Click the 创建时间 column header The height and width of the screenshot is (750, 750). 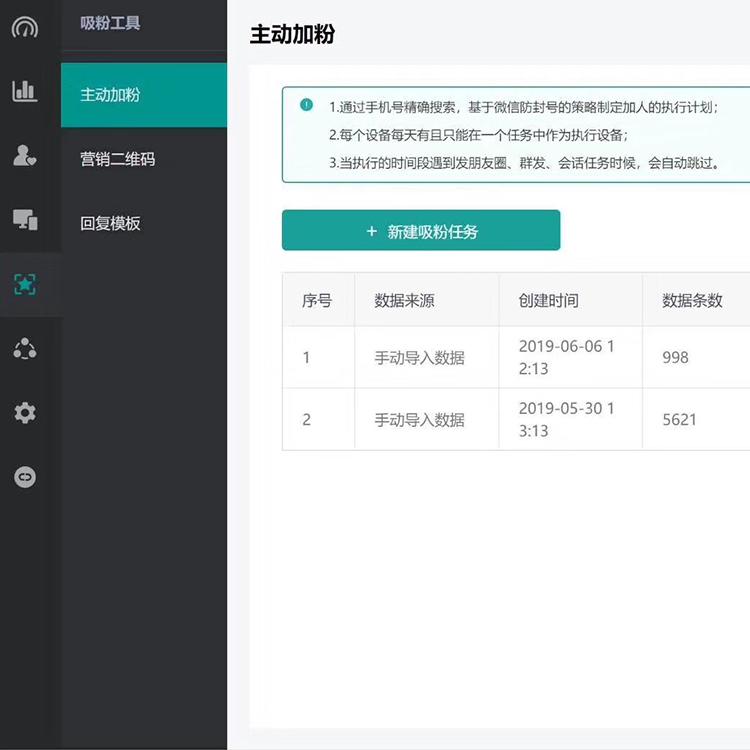click(x=549, y=300)
